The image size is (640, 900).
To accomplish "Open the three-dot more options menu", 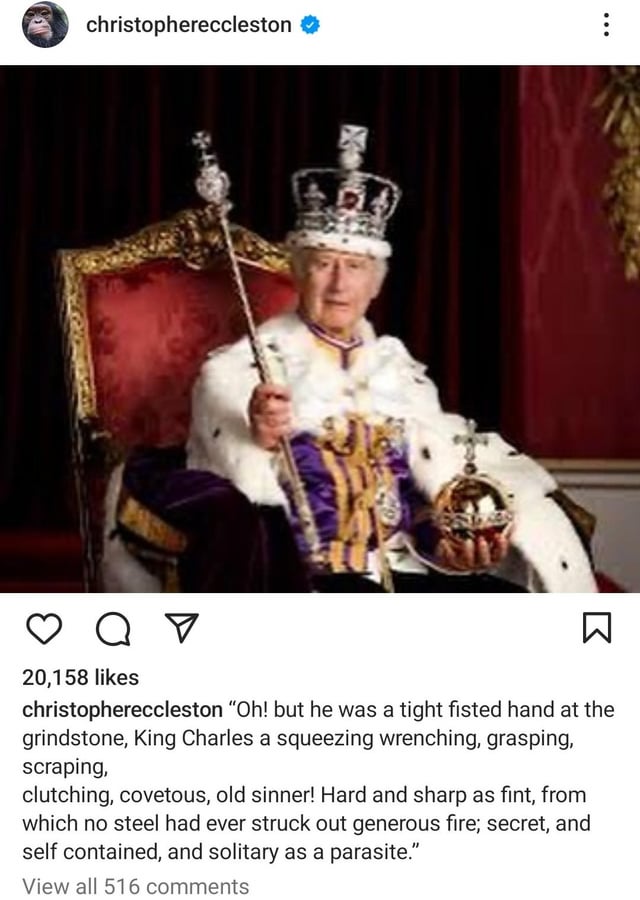I will point(606,25).
